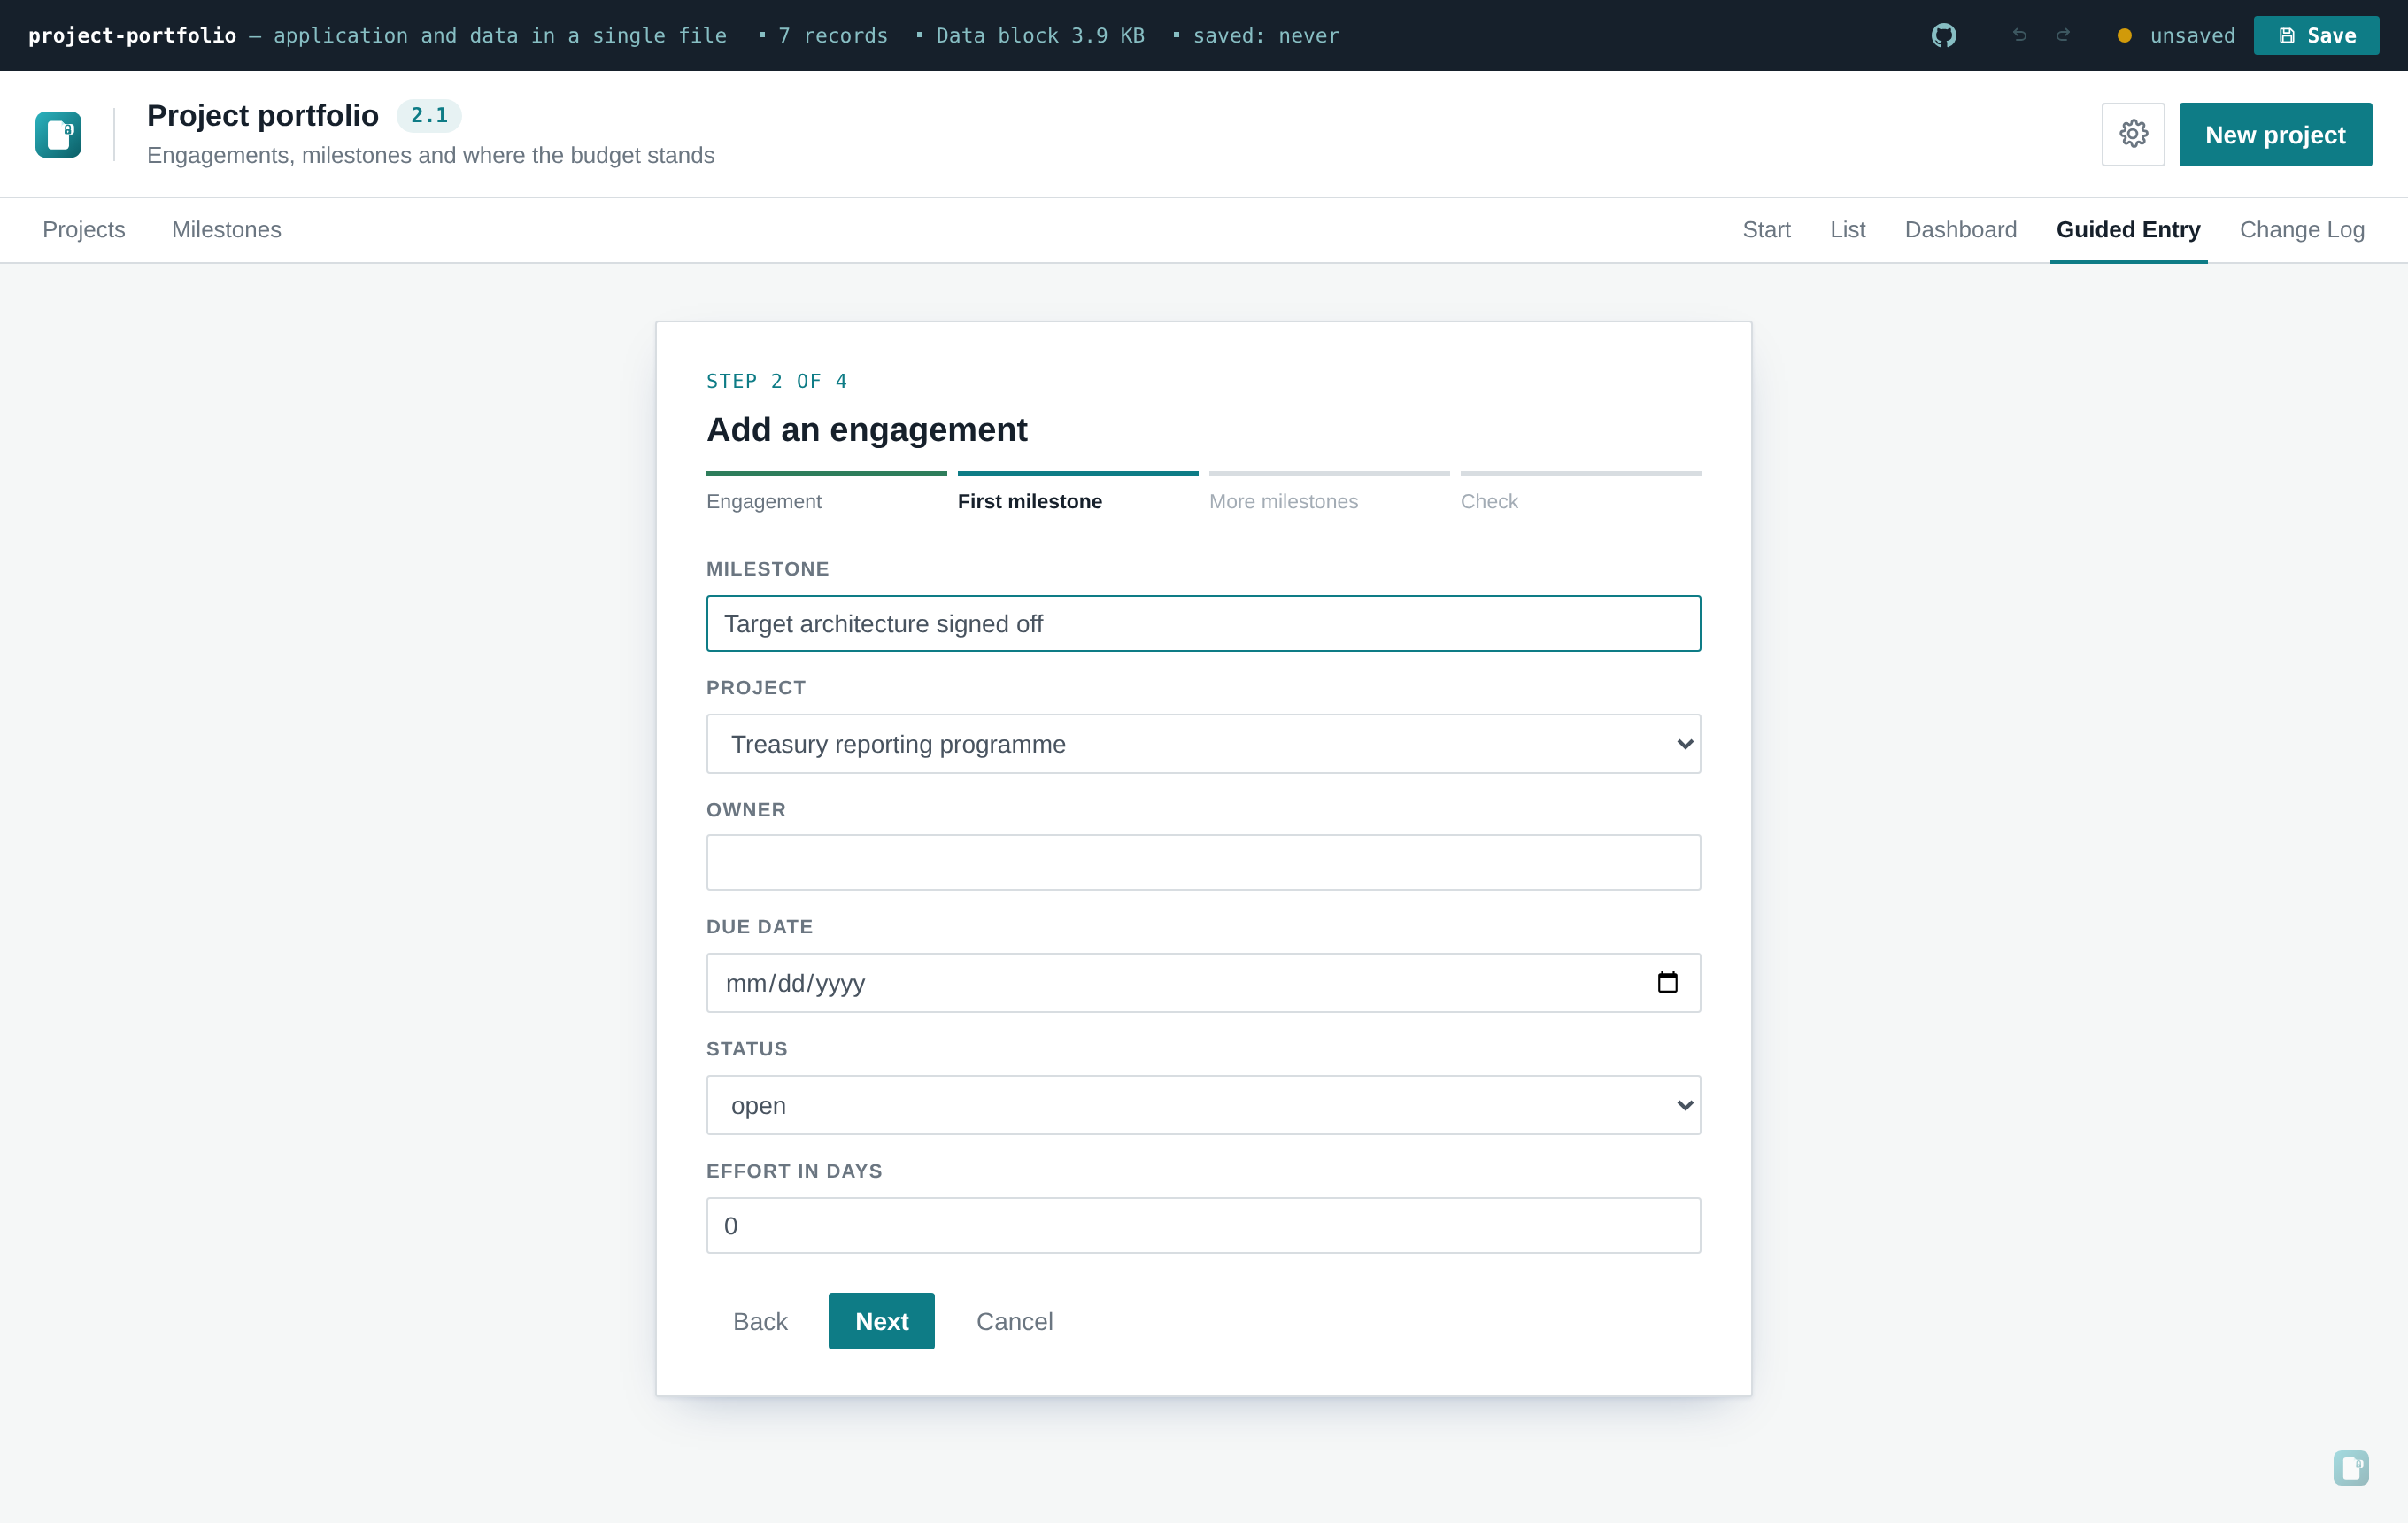Go Back to the previous step

[760, 1321]
